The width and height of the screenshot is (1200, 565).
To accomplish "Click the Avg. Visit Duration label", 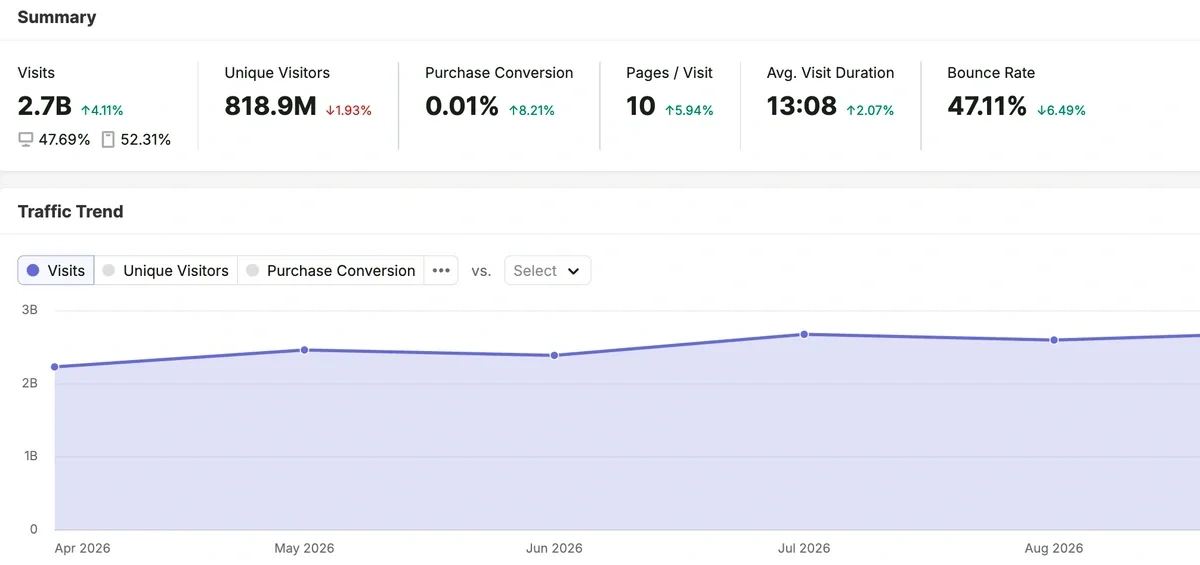I will coord(830,73).
